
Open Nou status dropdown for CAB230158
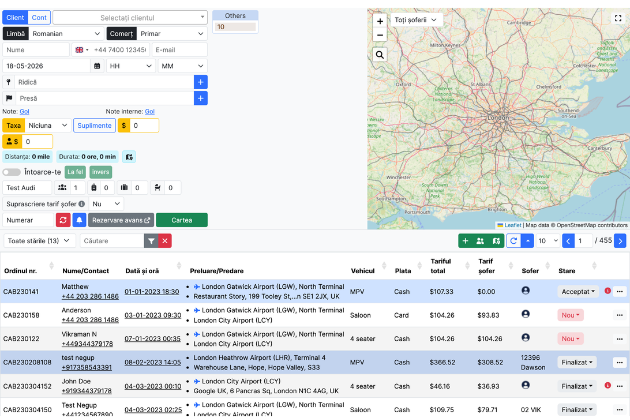pos(571,315)
